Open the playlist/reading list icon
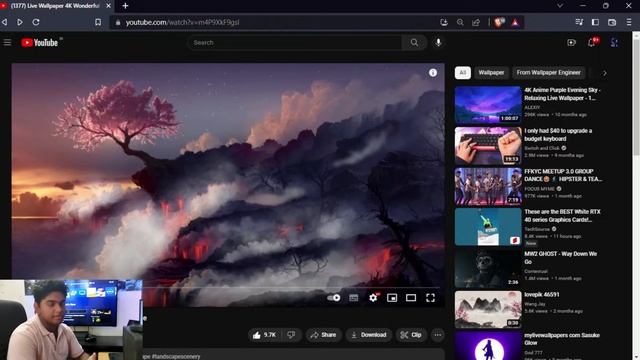The height and width of the screenshot is (360, 640). click(579, 22)
